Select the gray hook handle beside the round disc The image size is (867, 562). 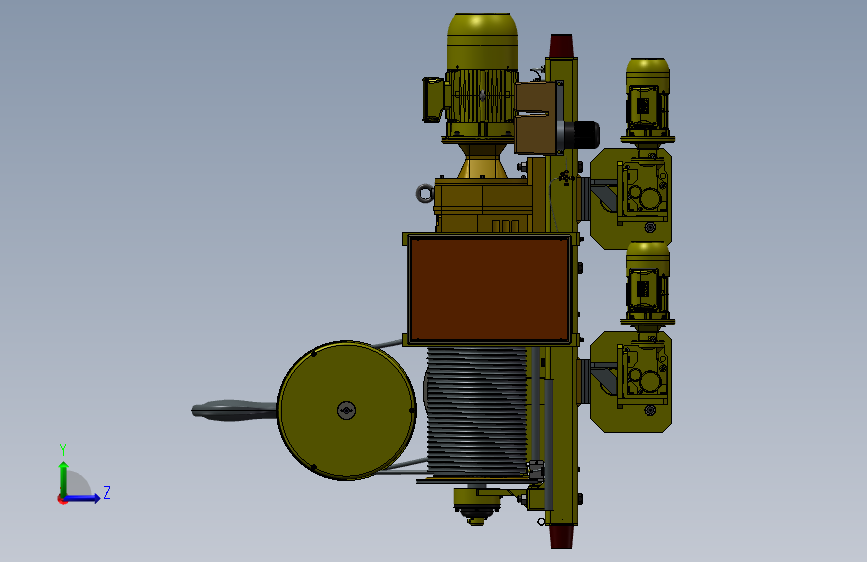pyautogui.click(x=234, y=410)
